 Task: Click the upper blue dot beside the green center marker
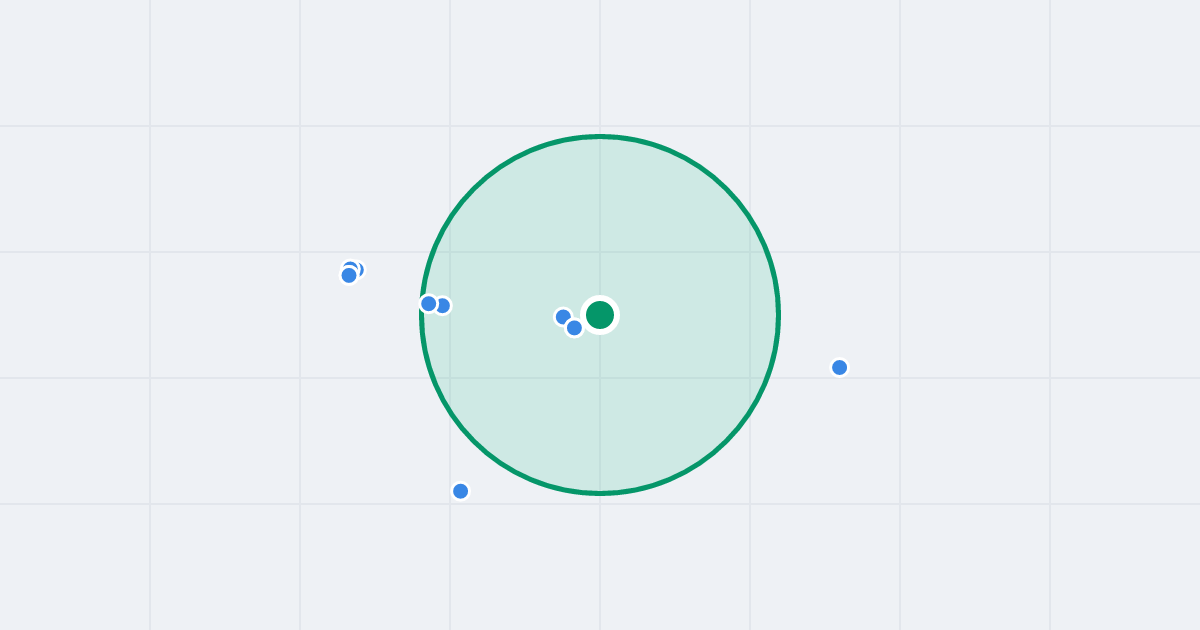coord(563,317)
